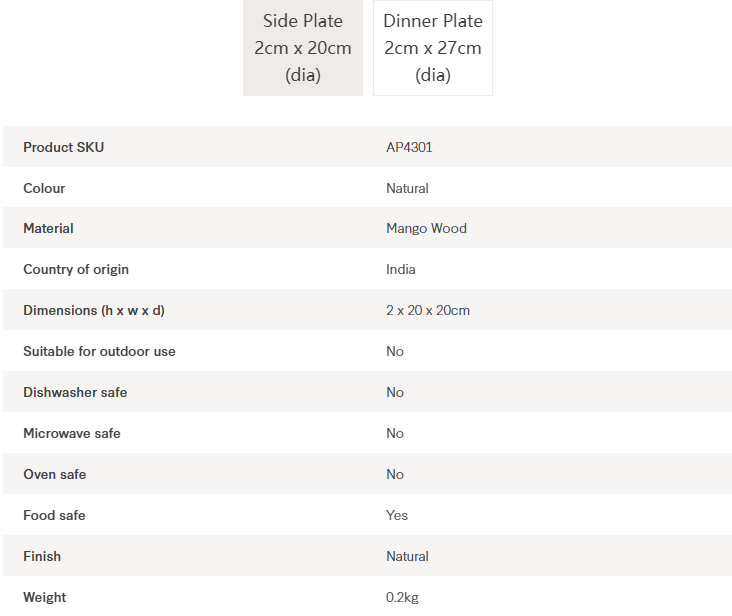Click the Oven safe row label
The width and height of the screenshot is (732, 616).
55,474
